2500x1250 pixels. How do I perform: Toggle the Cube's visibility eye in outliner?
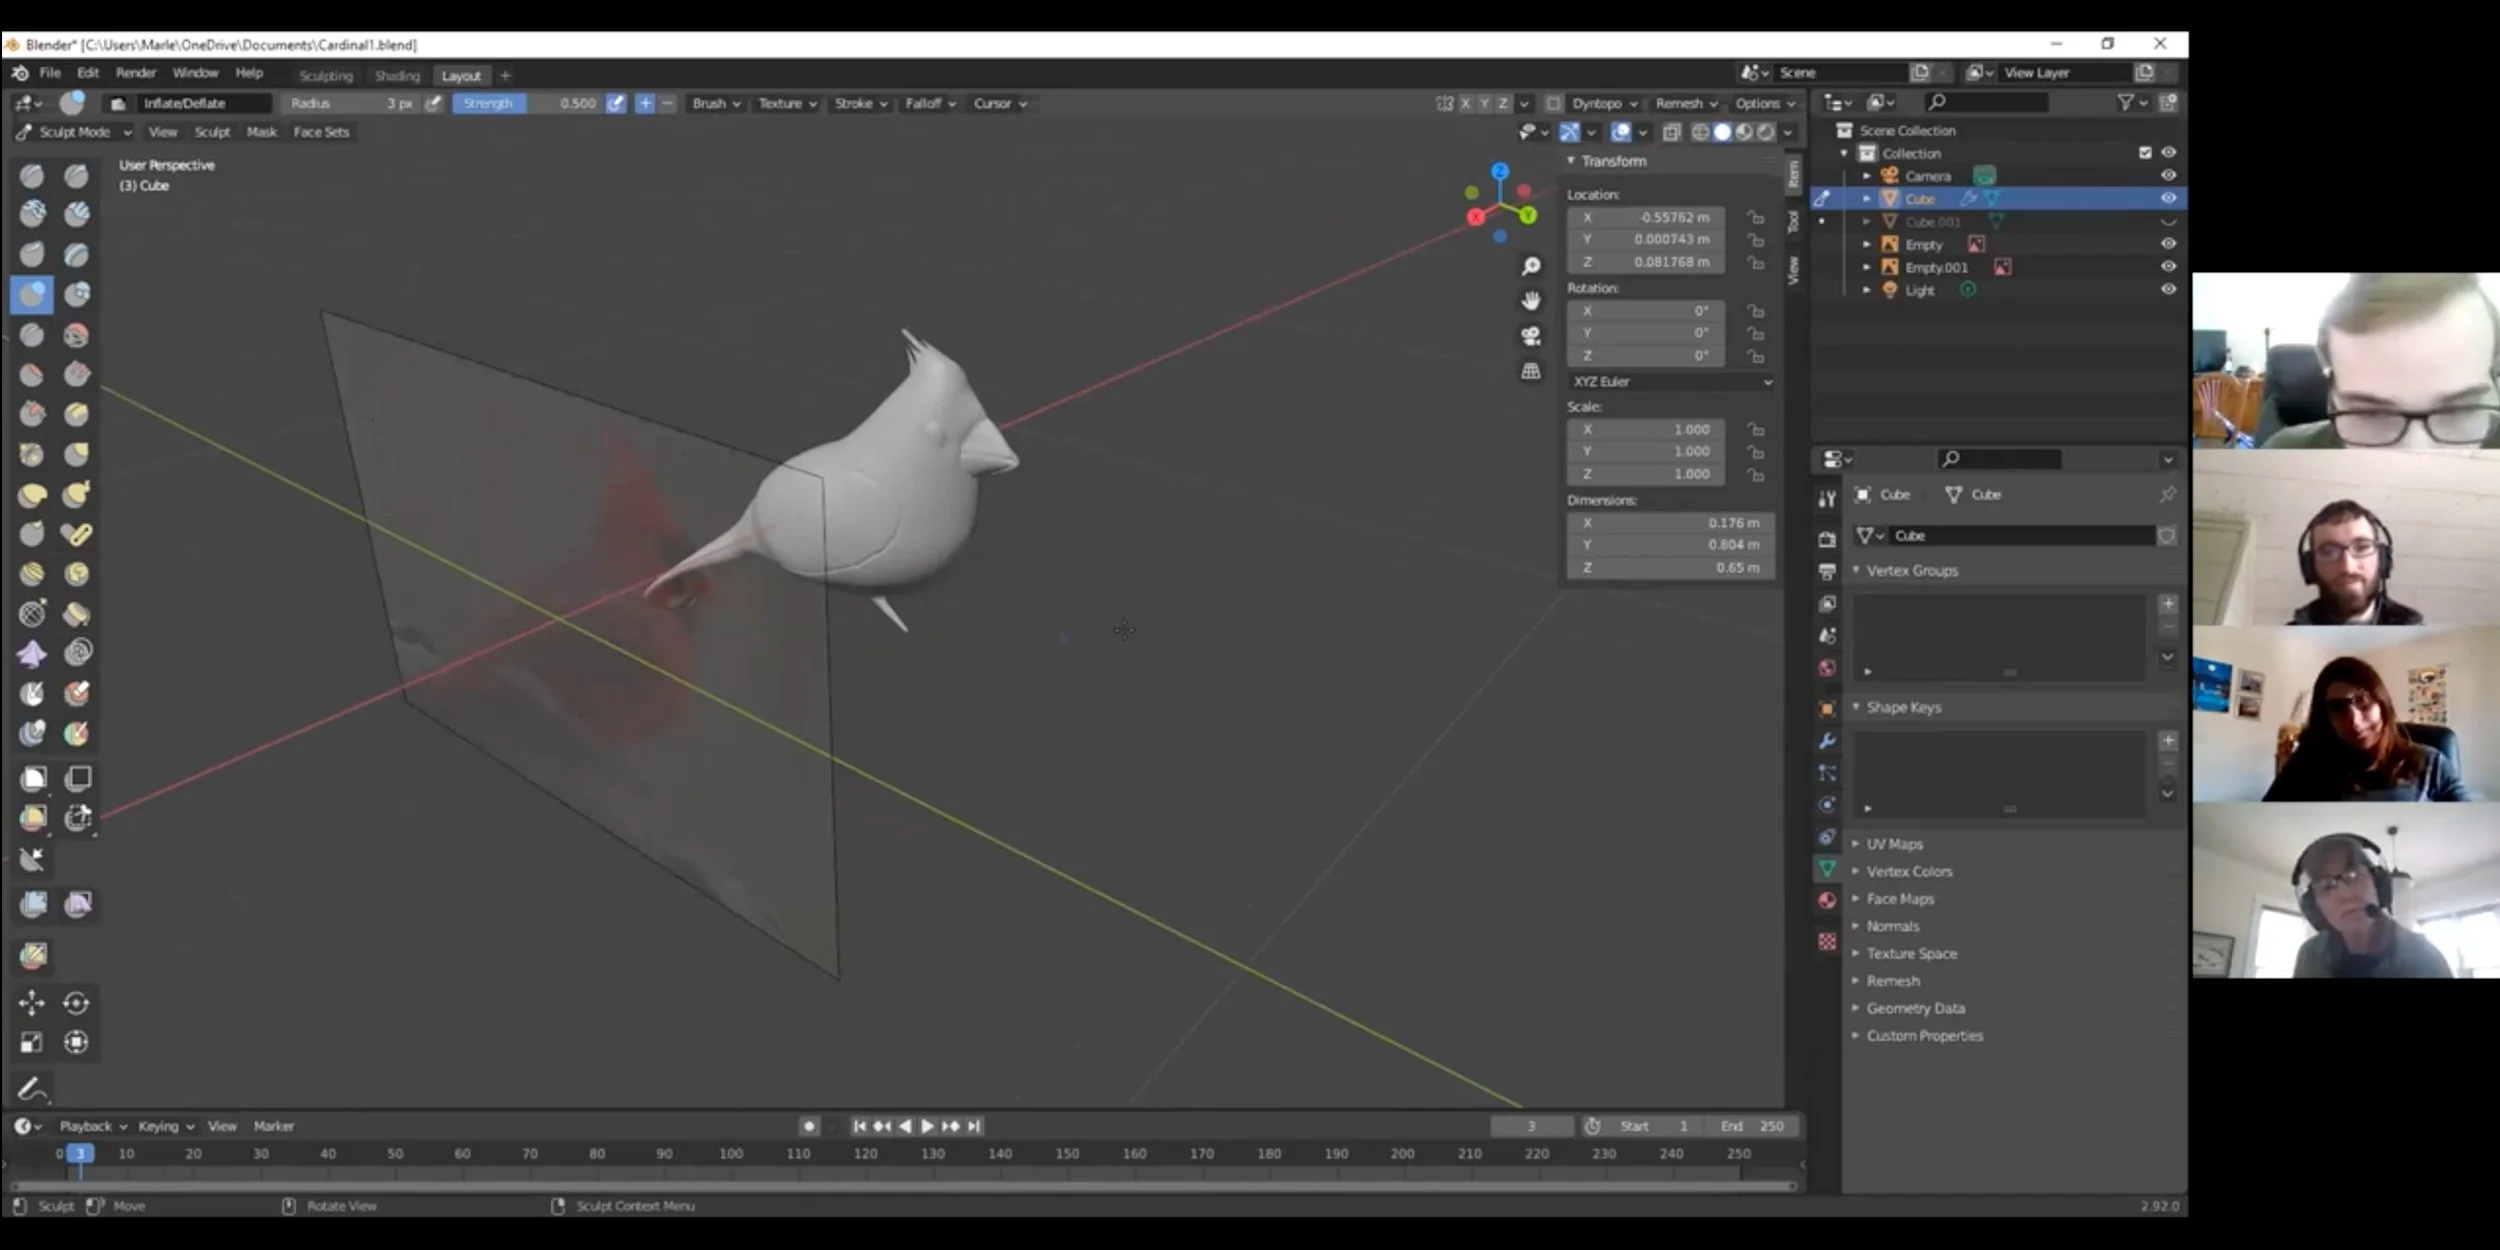point(2168,198)
